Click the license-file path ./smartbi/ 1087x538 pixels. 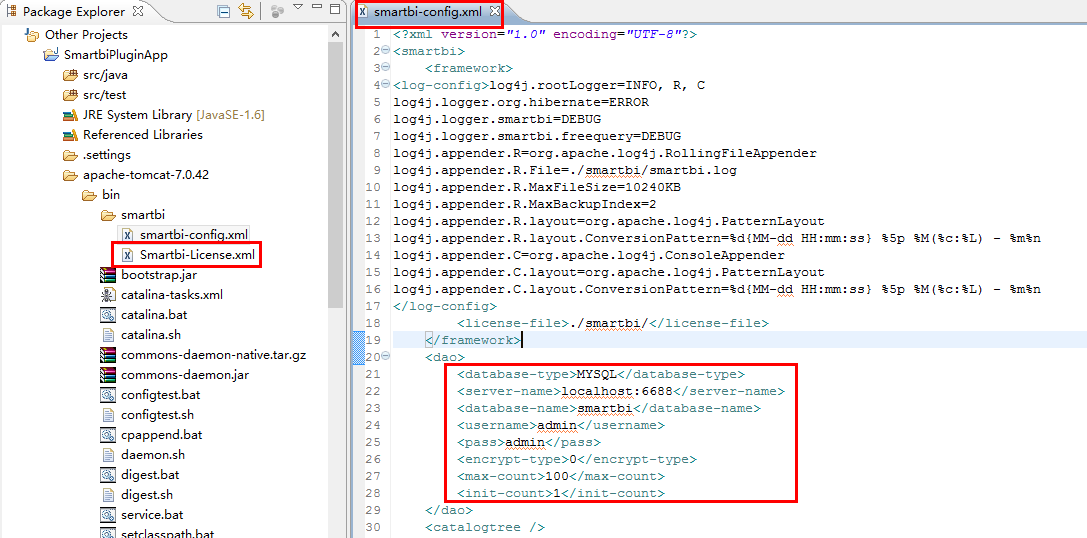(x=609, y=323)
